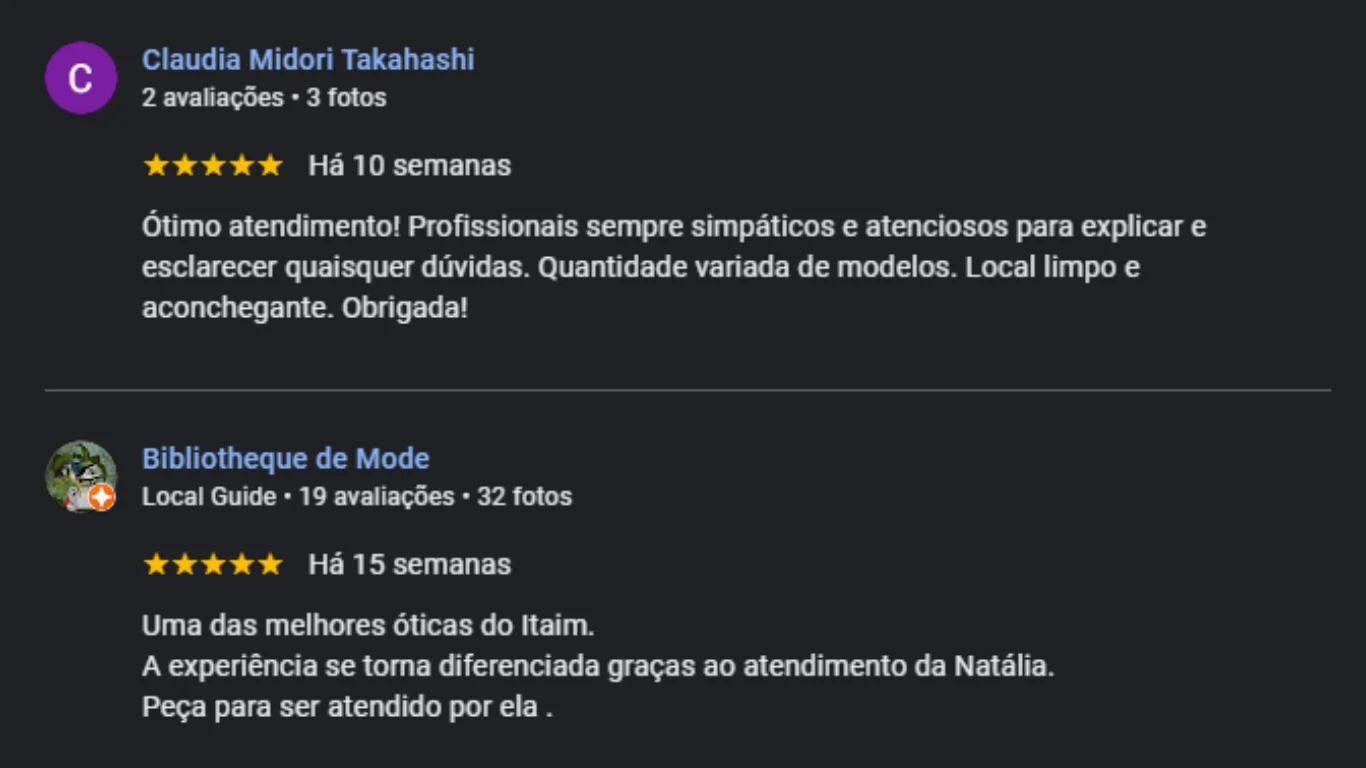Click the review line "Uma das melhores óticas do Itaim"
Screen dimensions: 1366x768
coord(368,627)
